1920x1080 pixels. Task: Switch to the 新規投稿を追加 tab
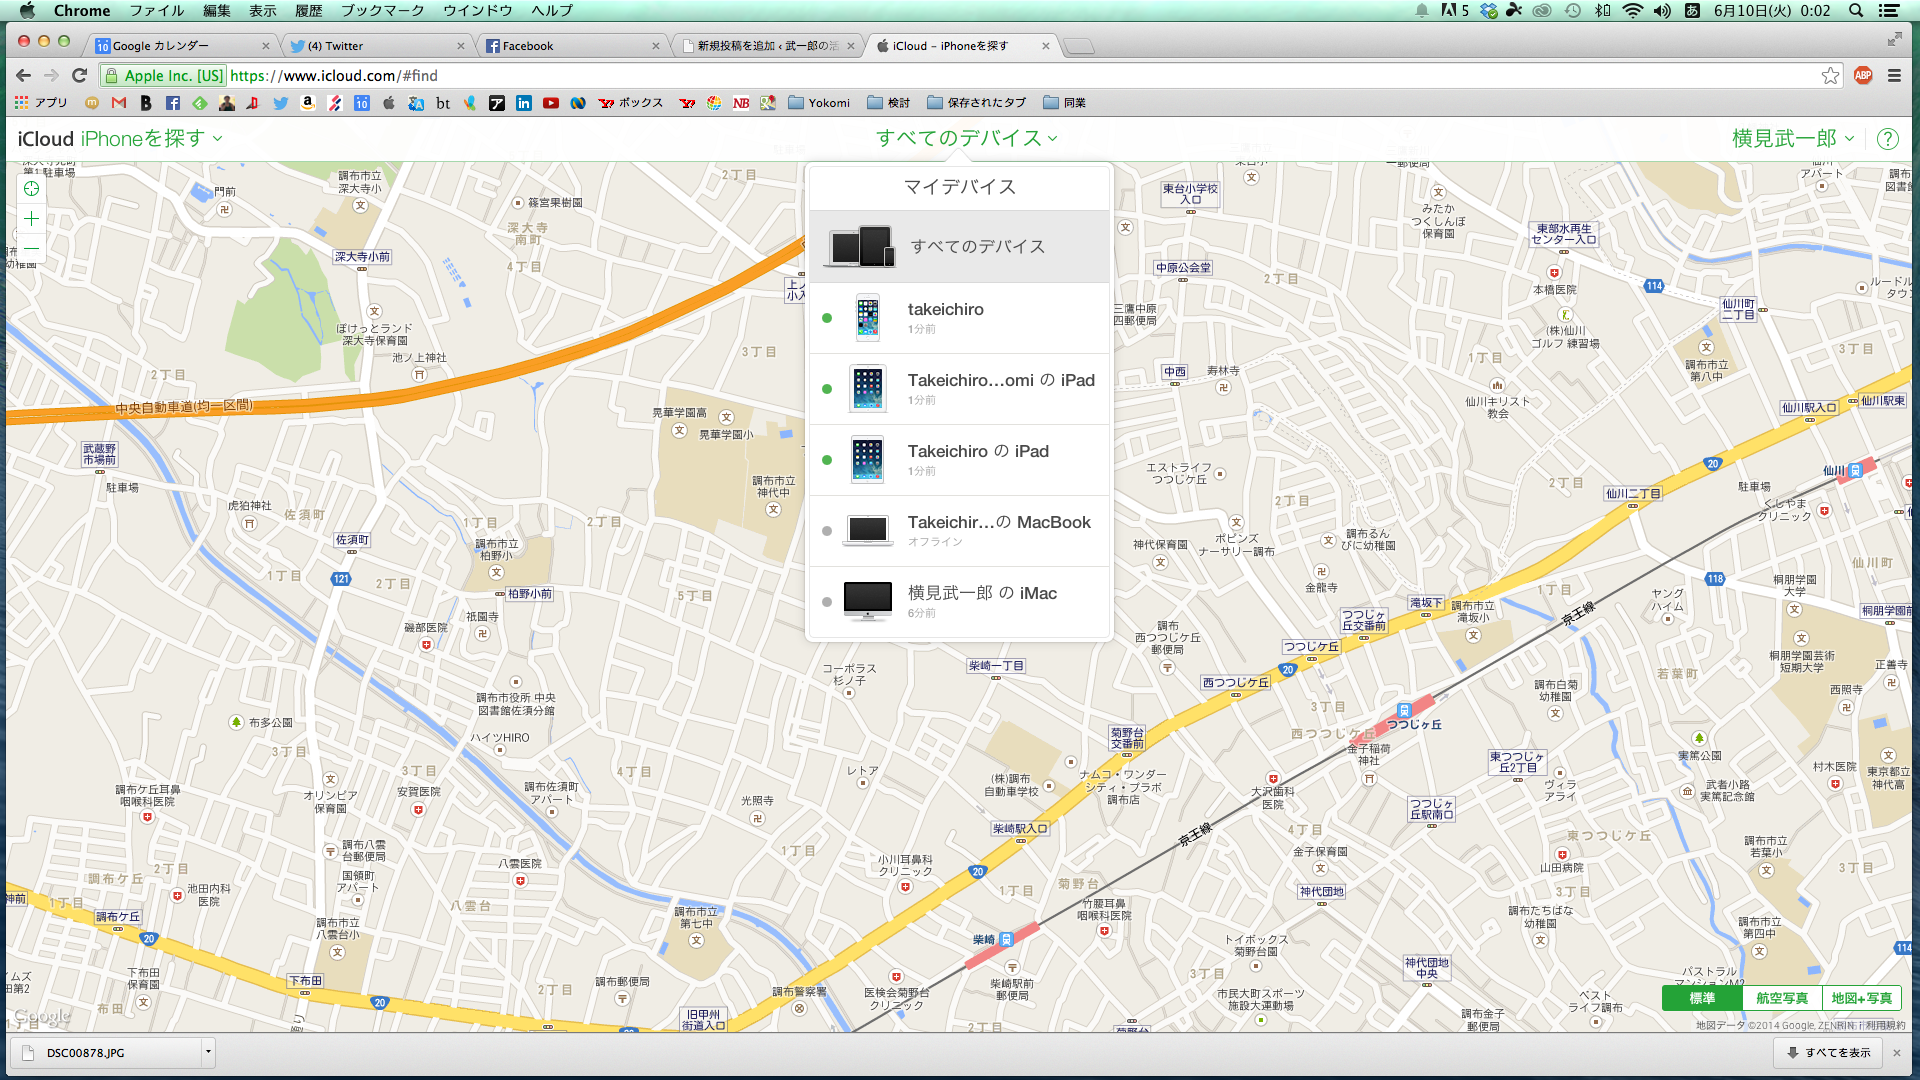coord(765,46)
